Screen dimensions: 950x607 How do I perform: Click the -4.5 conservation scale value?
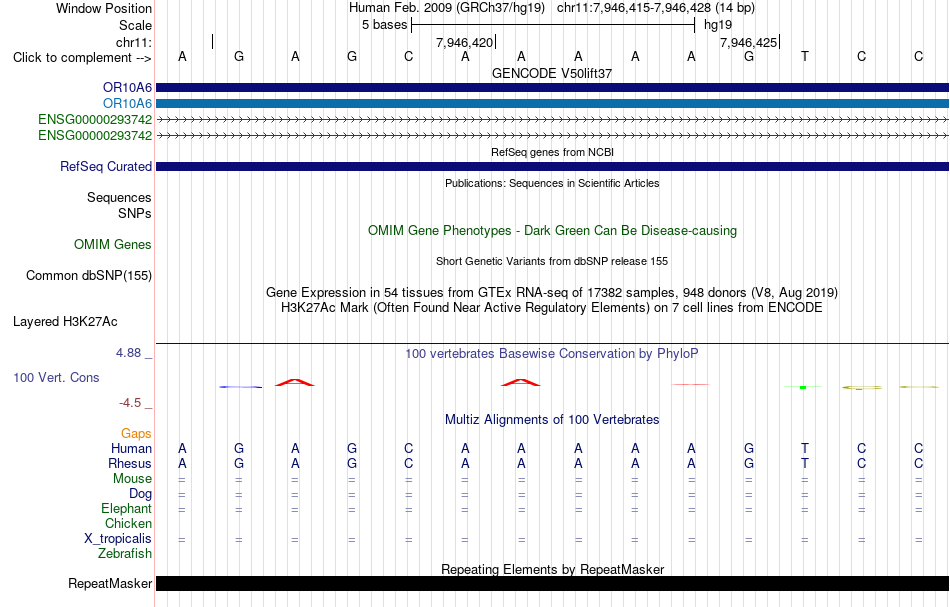coord(130,403)
